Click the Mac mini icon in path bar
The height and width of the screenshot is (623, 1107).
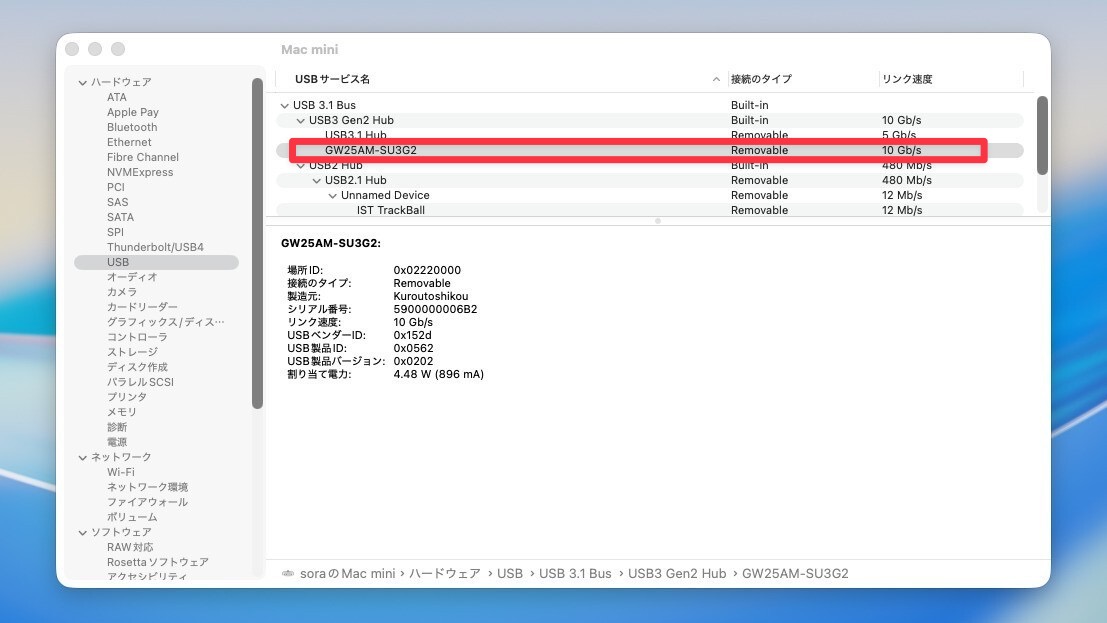coord(288,574)
